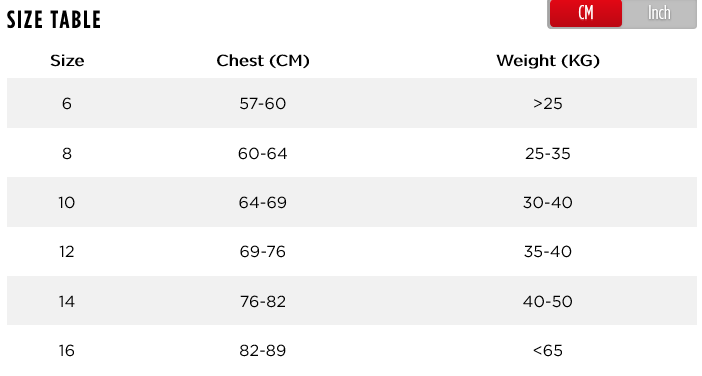Select size 8 in the table
702x376 pixels.
click(67, 154)
